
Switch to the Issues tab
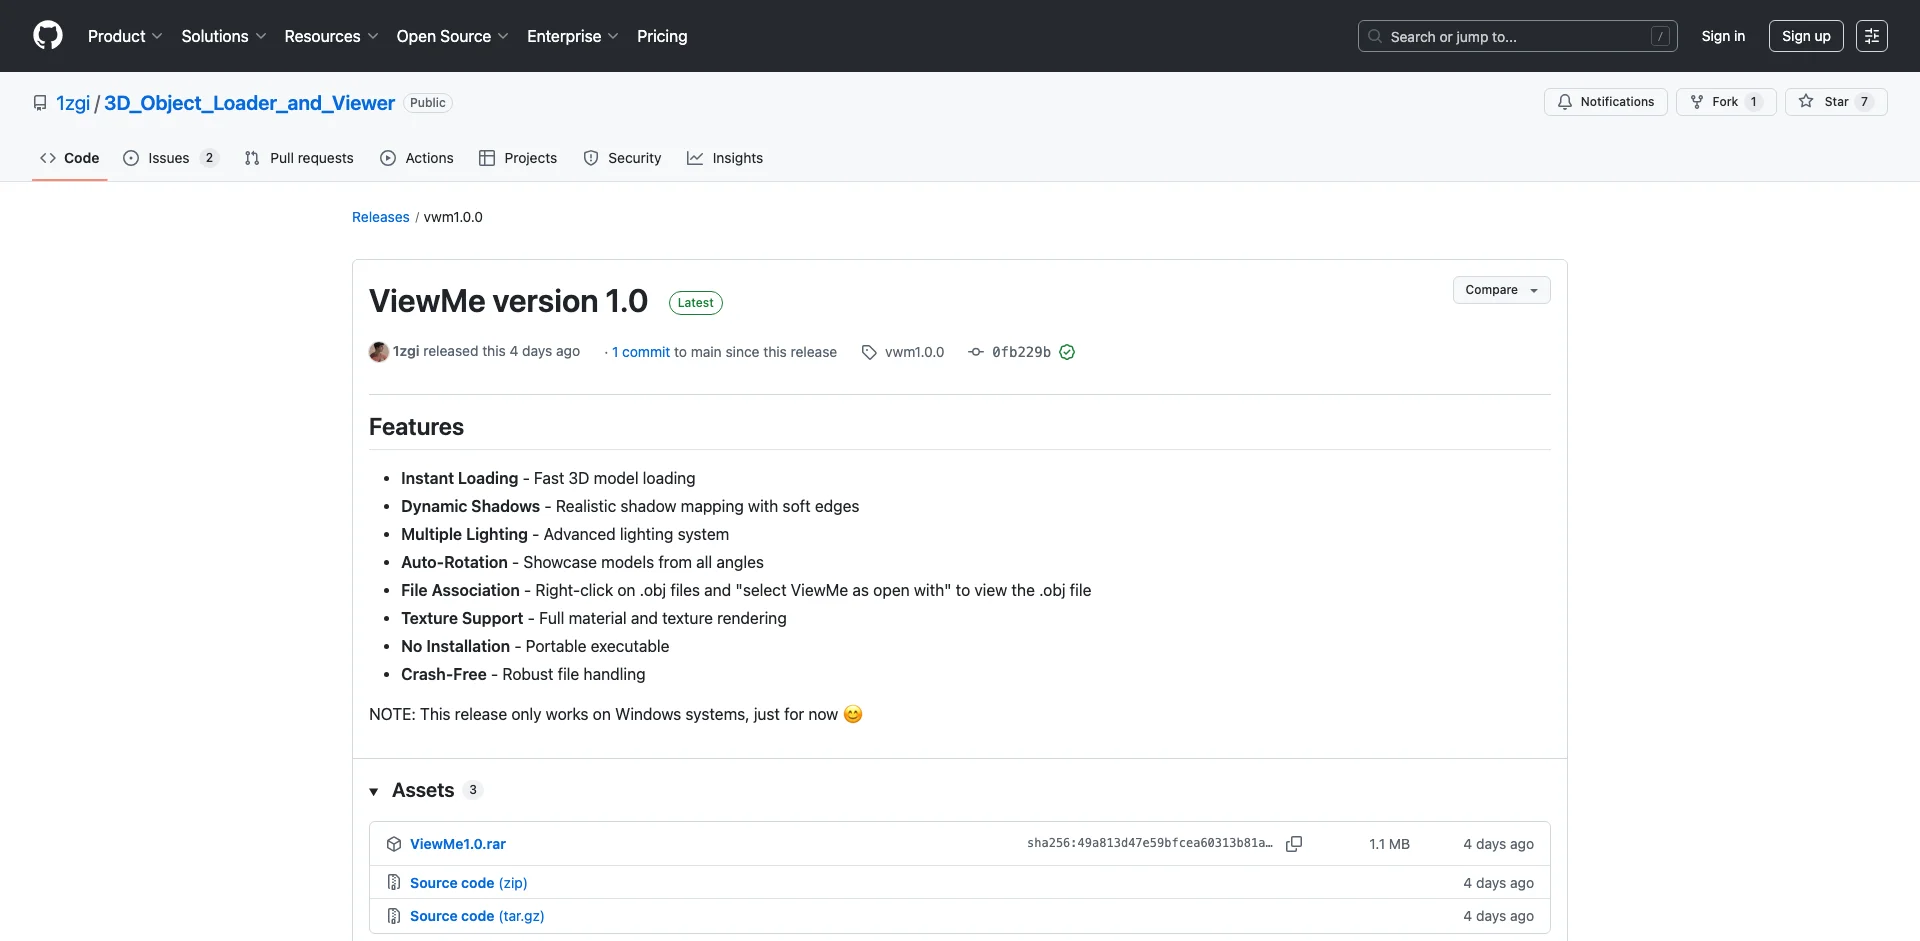coord(169,158)
